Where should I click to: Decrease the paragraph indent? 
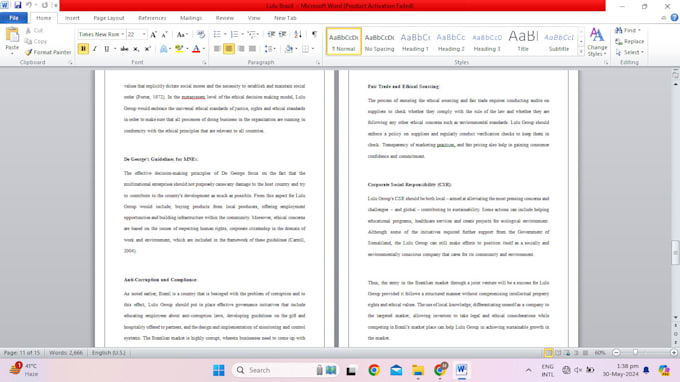271,34
